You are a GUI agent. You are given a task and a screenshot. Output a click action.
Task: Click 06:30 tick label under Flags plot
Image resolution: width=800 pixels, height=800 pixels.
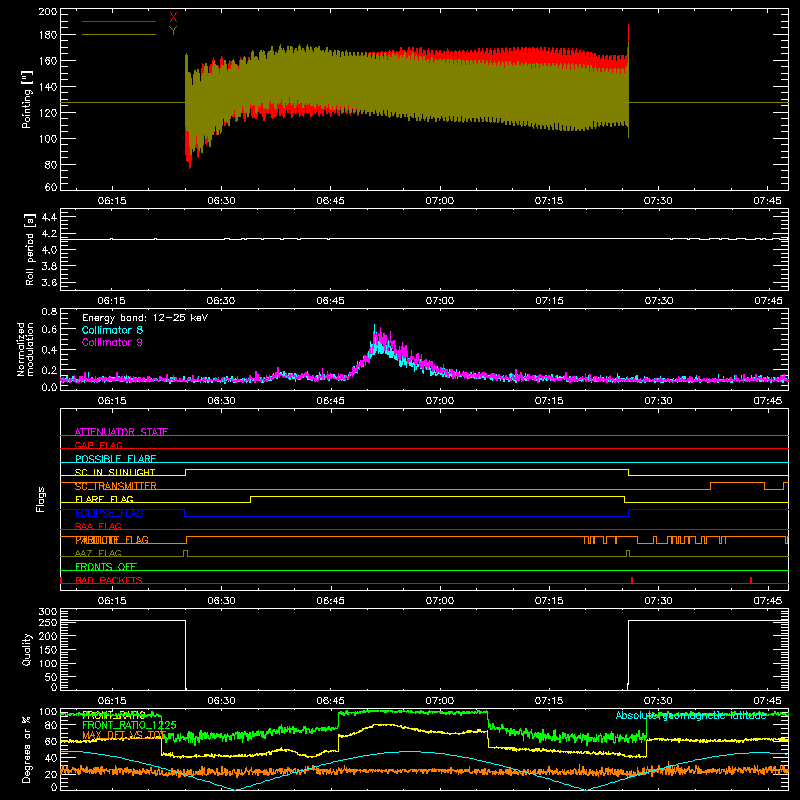(x=221, y=601)
